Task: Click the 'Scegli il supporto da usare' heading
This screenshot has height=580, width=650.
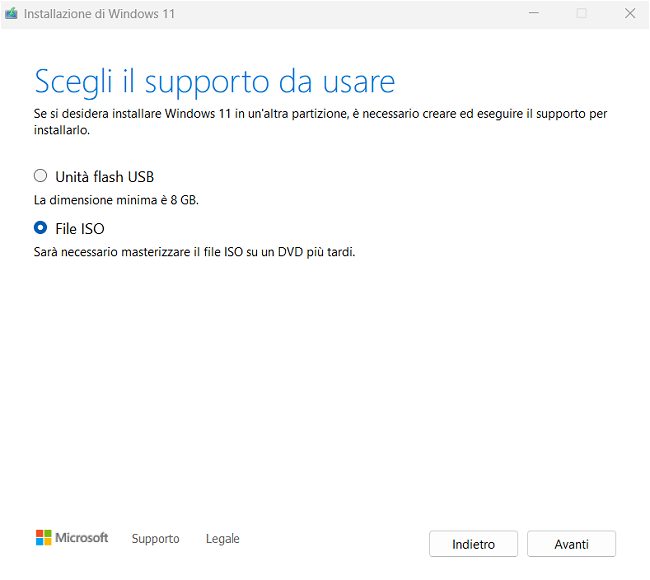Action: pos(214,81)
